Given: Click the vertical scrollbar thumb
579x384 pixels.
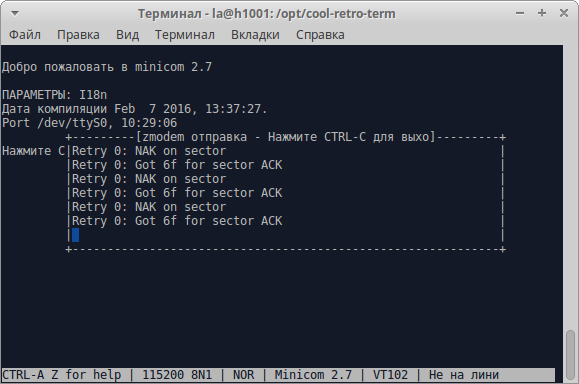Looking at the screenshot, I should [x=571, y=354].
